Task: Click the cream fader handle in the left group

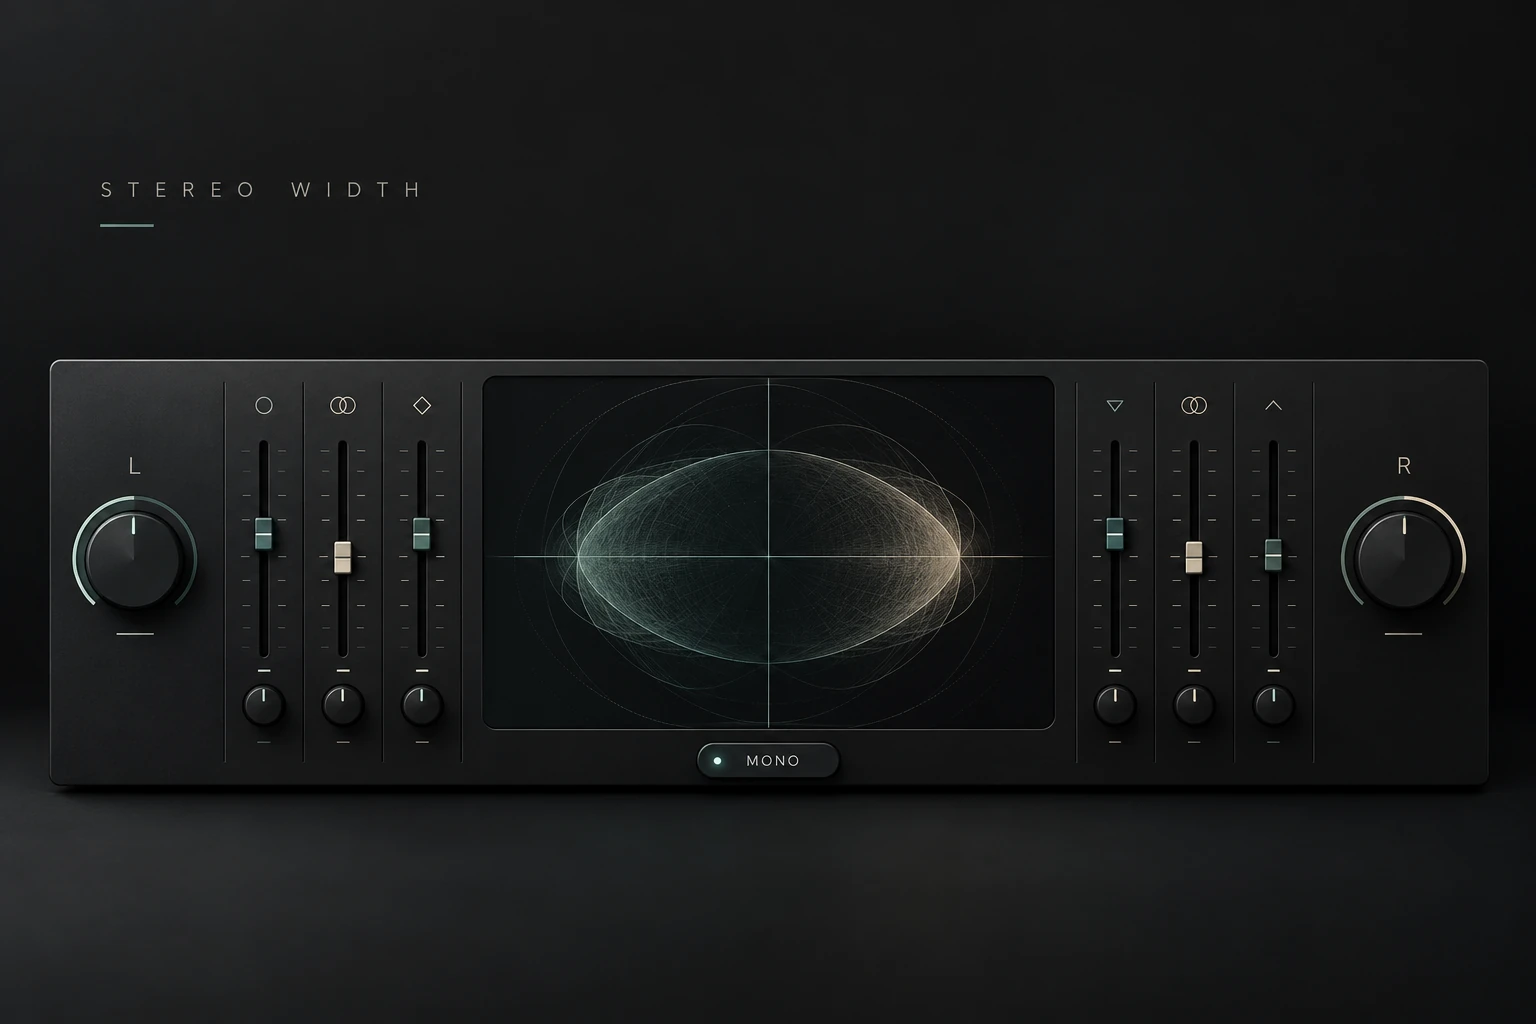Action: [343, 558]
